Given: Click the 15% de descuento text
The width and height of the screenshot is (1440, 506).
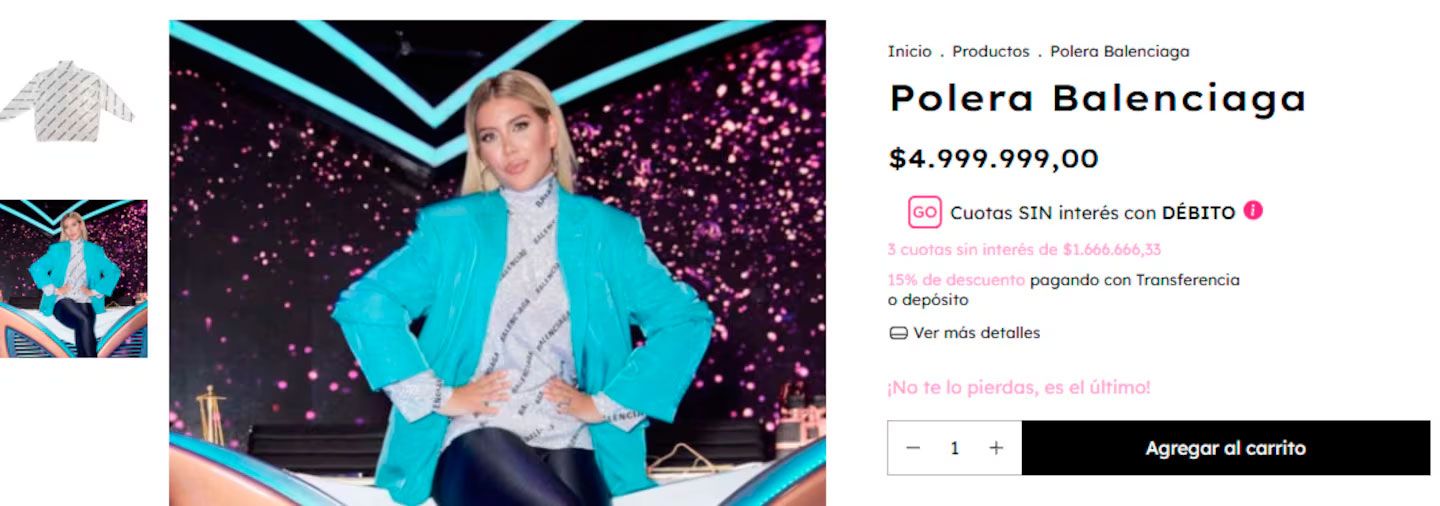Looking at the screenshot, I should tap(955, 280).
